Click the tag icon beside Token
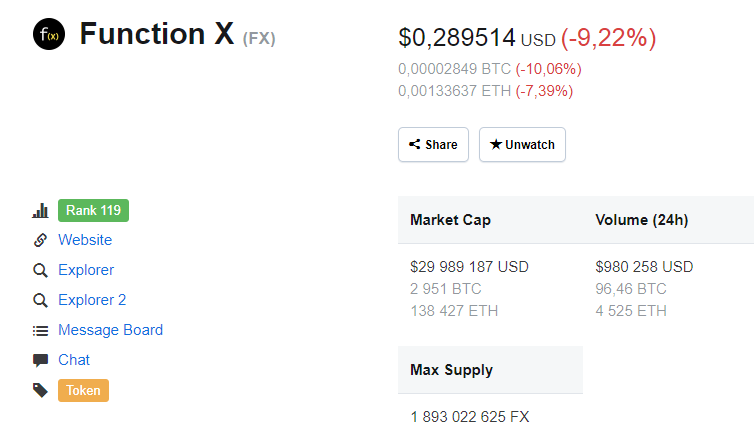The width and height of the screenshot is (754, 435). click(41, 390)
